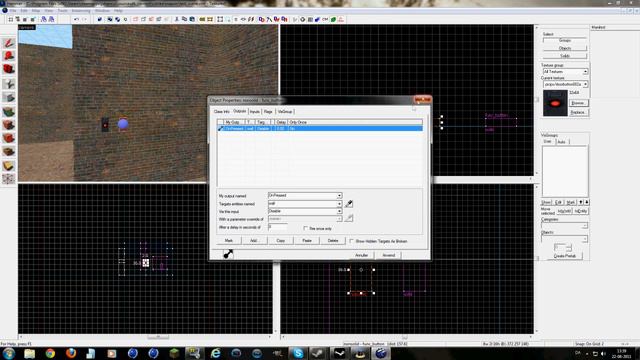640x360 pixels.
Task: Click entity jump icon at dialog bottom
Action: point(228,254)
